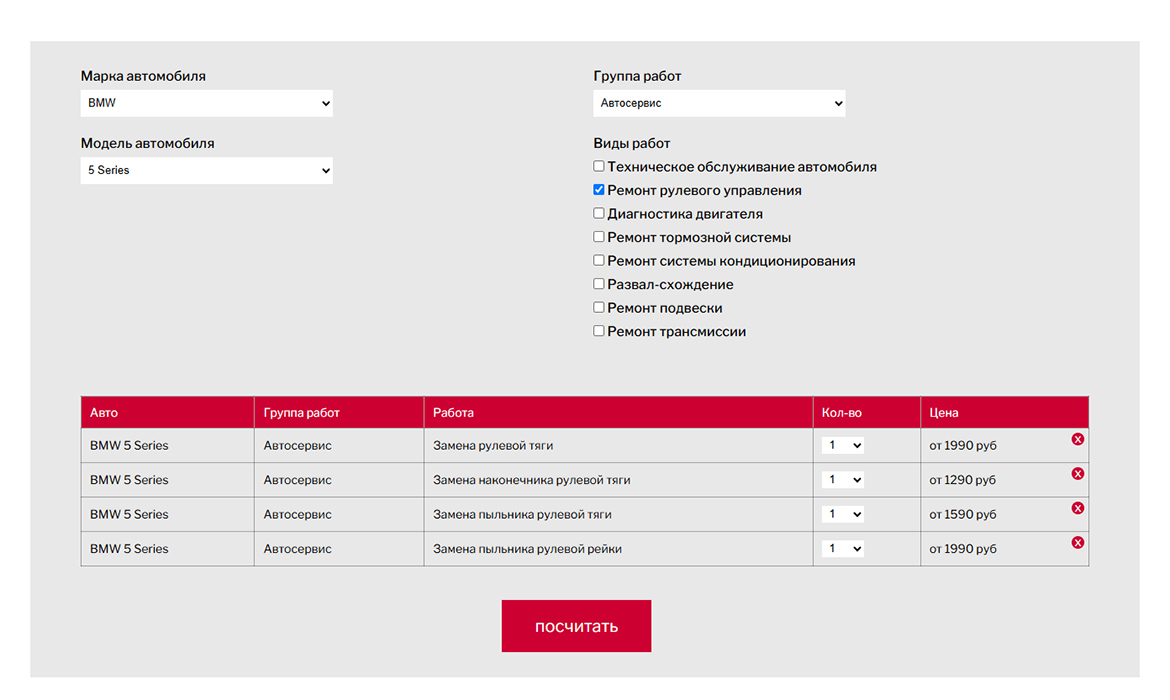Expand quantity for 'Замена пыльника рулевой рейки'
1170x700 pixels.
(842, 549)
